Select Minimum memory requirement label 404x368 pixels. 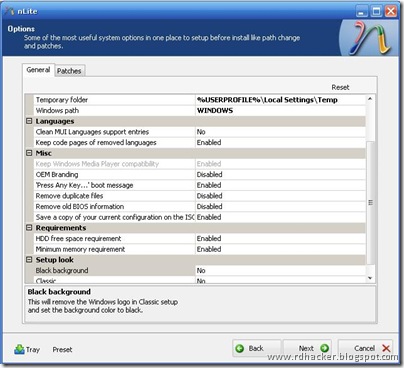tap(80, 249)
